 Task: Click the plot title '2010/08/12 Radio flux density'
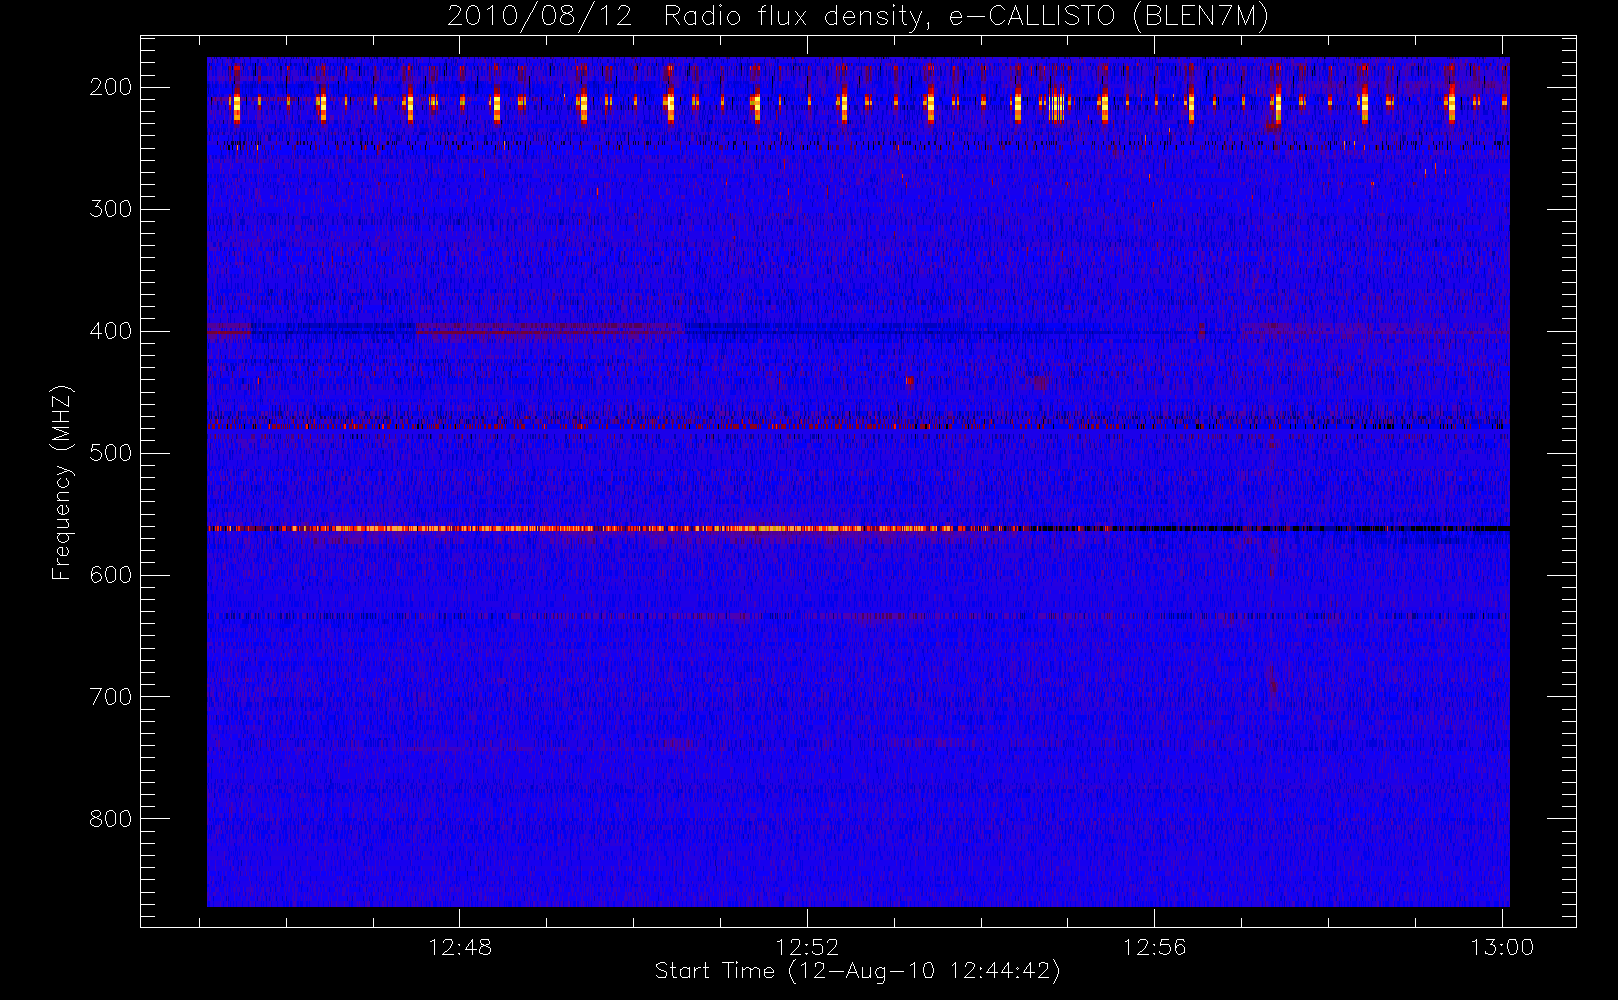pyautogui.click(x=858, y=17)
